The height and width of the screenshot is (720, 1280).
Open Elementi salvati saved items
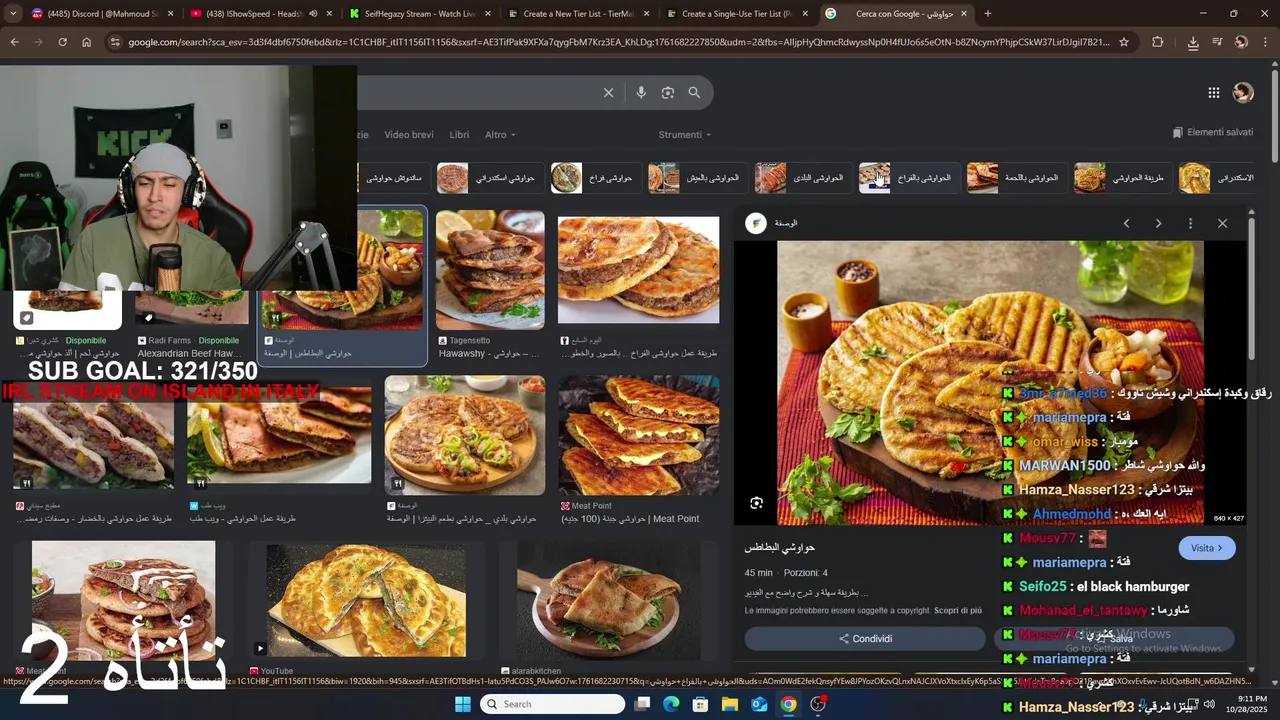pos(1213,132)
